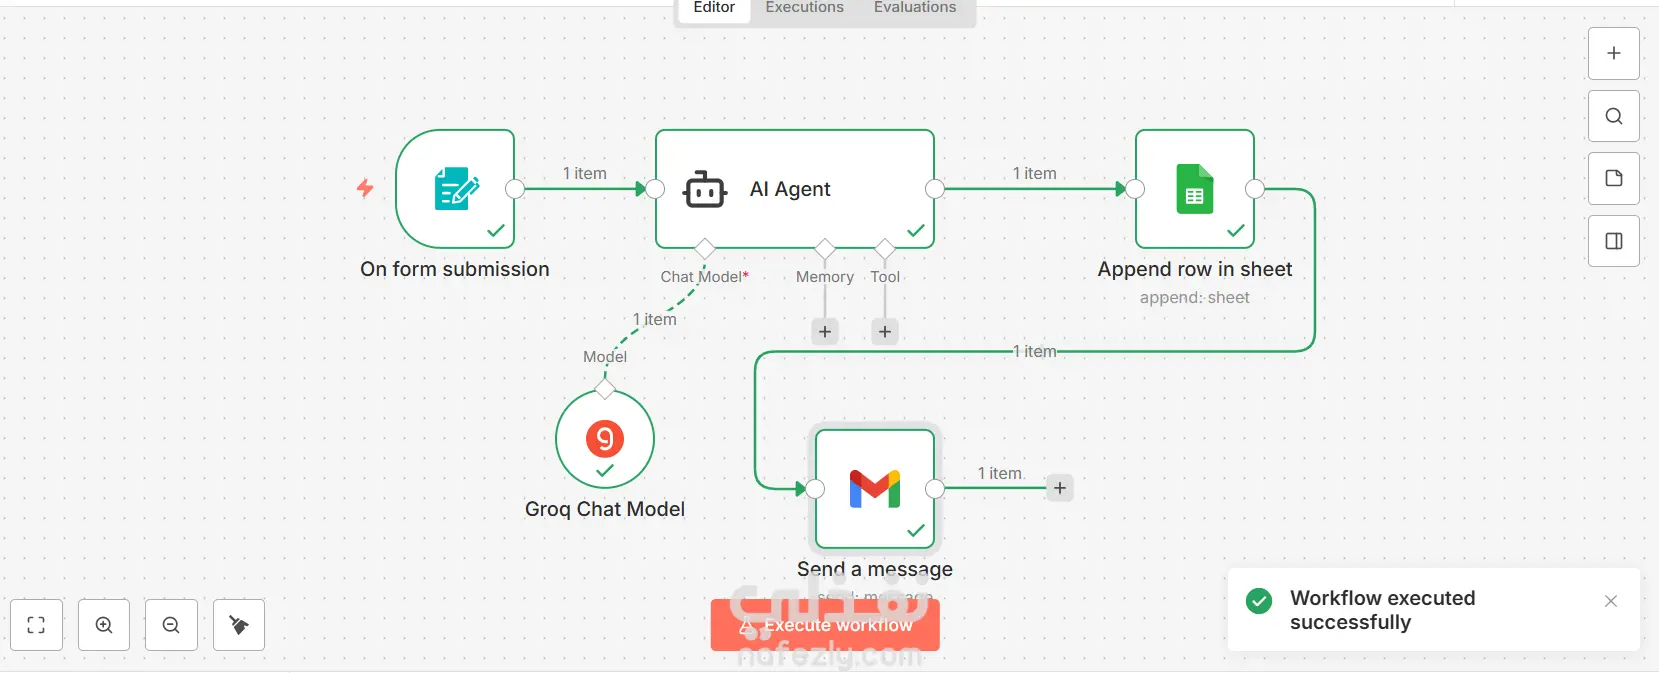The image size is (1659, 673).
Task: Open the Editor tab
Action: (x=714, y=8)
